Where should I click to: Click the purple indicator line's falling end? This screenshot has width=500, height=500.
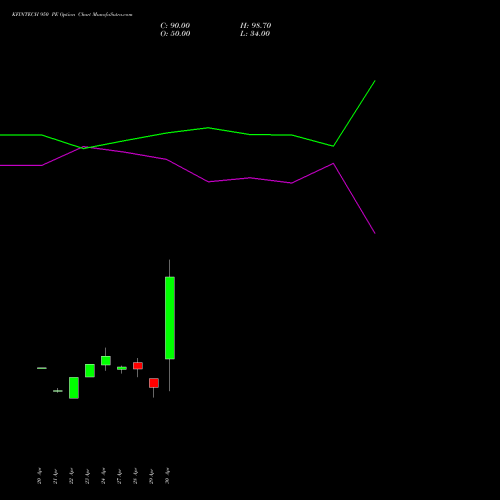375,233
